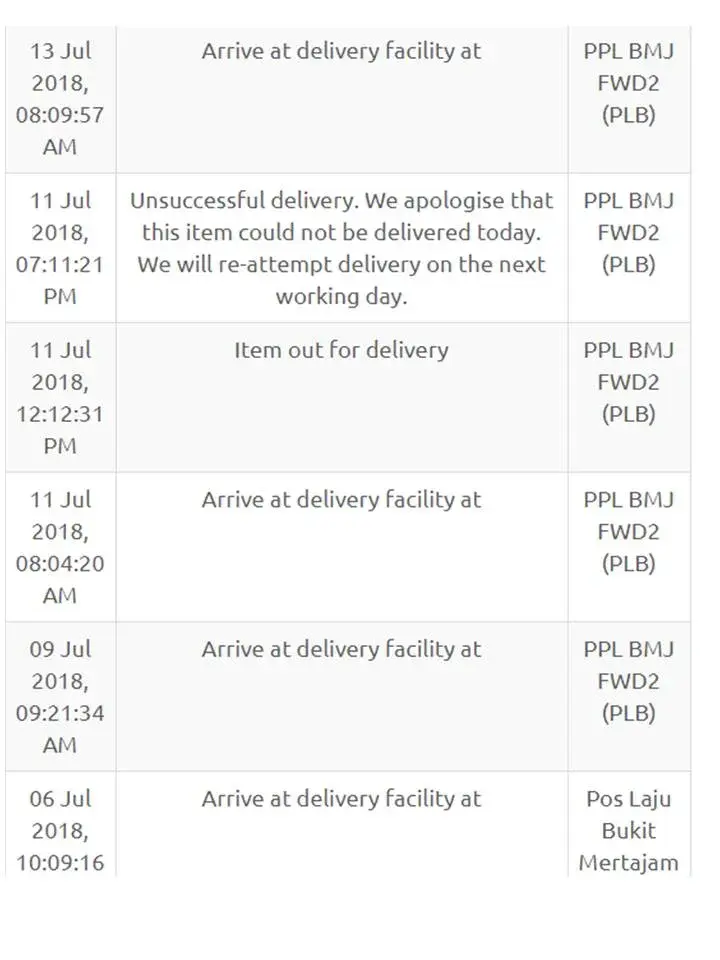
Task: Click the 11 Jul 2018, 12:12:31 PM timestamp
Action: [x=60, y=398]
